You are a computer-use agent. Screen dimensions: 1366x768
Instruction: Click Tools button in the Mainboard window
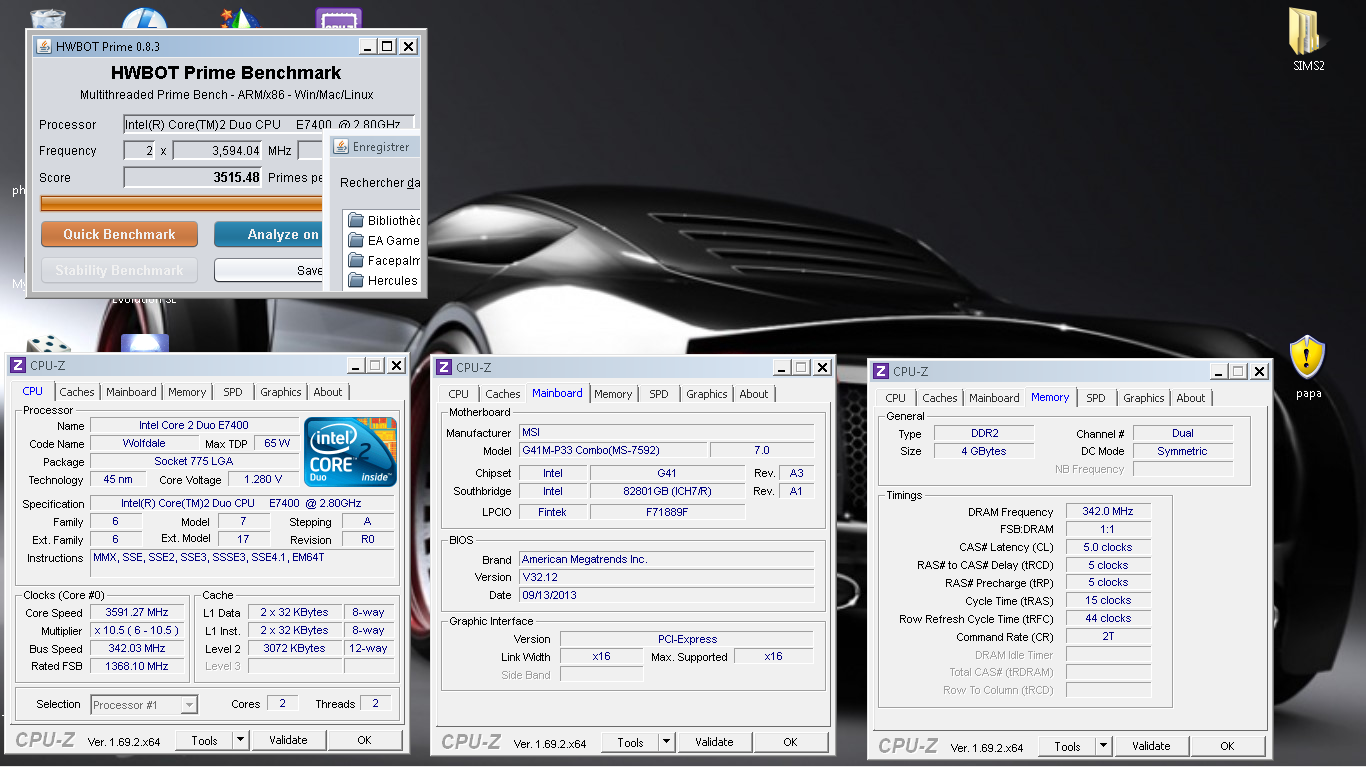click(x=630, y=742)
